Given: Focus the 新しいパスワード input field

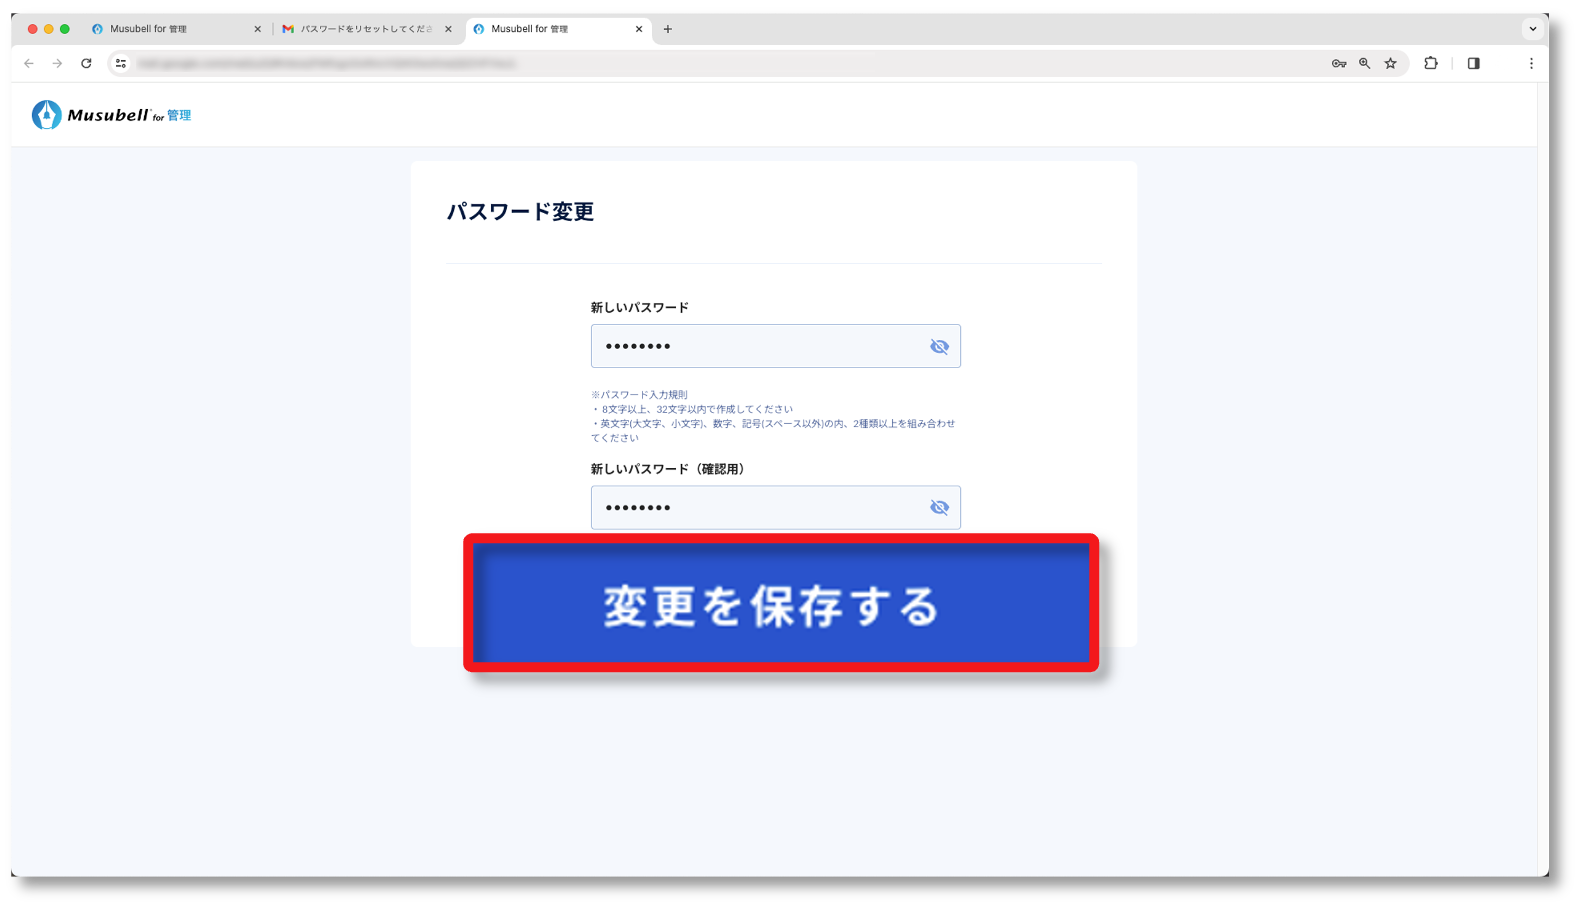Looking at the screenshot, I should [757, 347].
